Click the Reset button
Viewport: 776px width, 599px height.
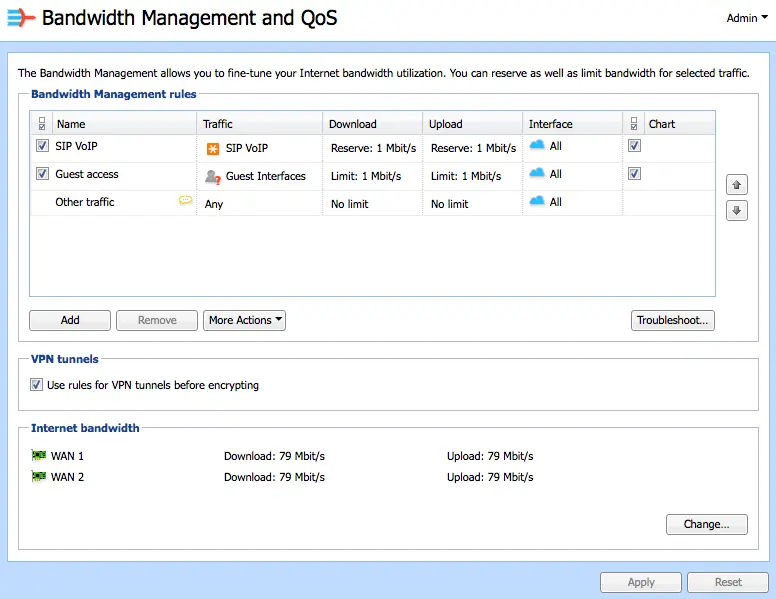point(728,582)
